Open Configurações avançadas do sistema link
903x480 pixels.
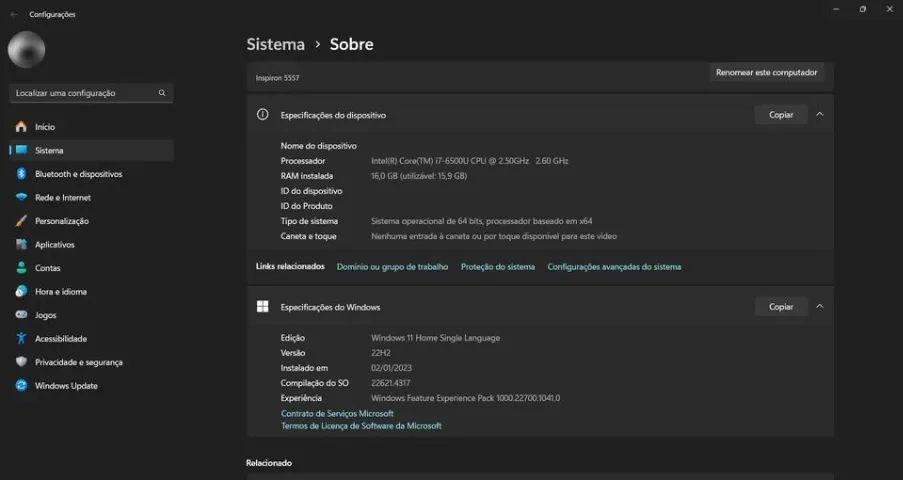click(x=614, y=267)
